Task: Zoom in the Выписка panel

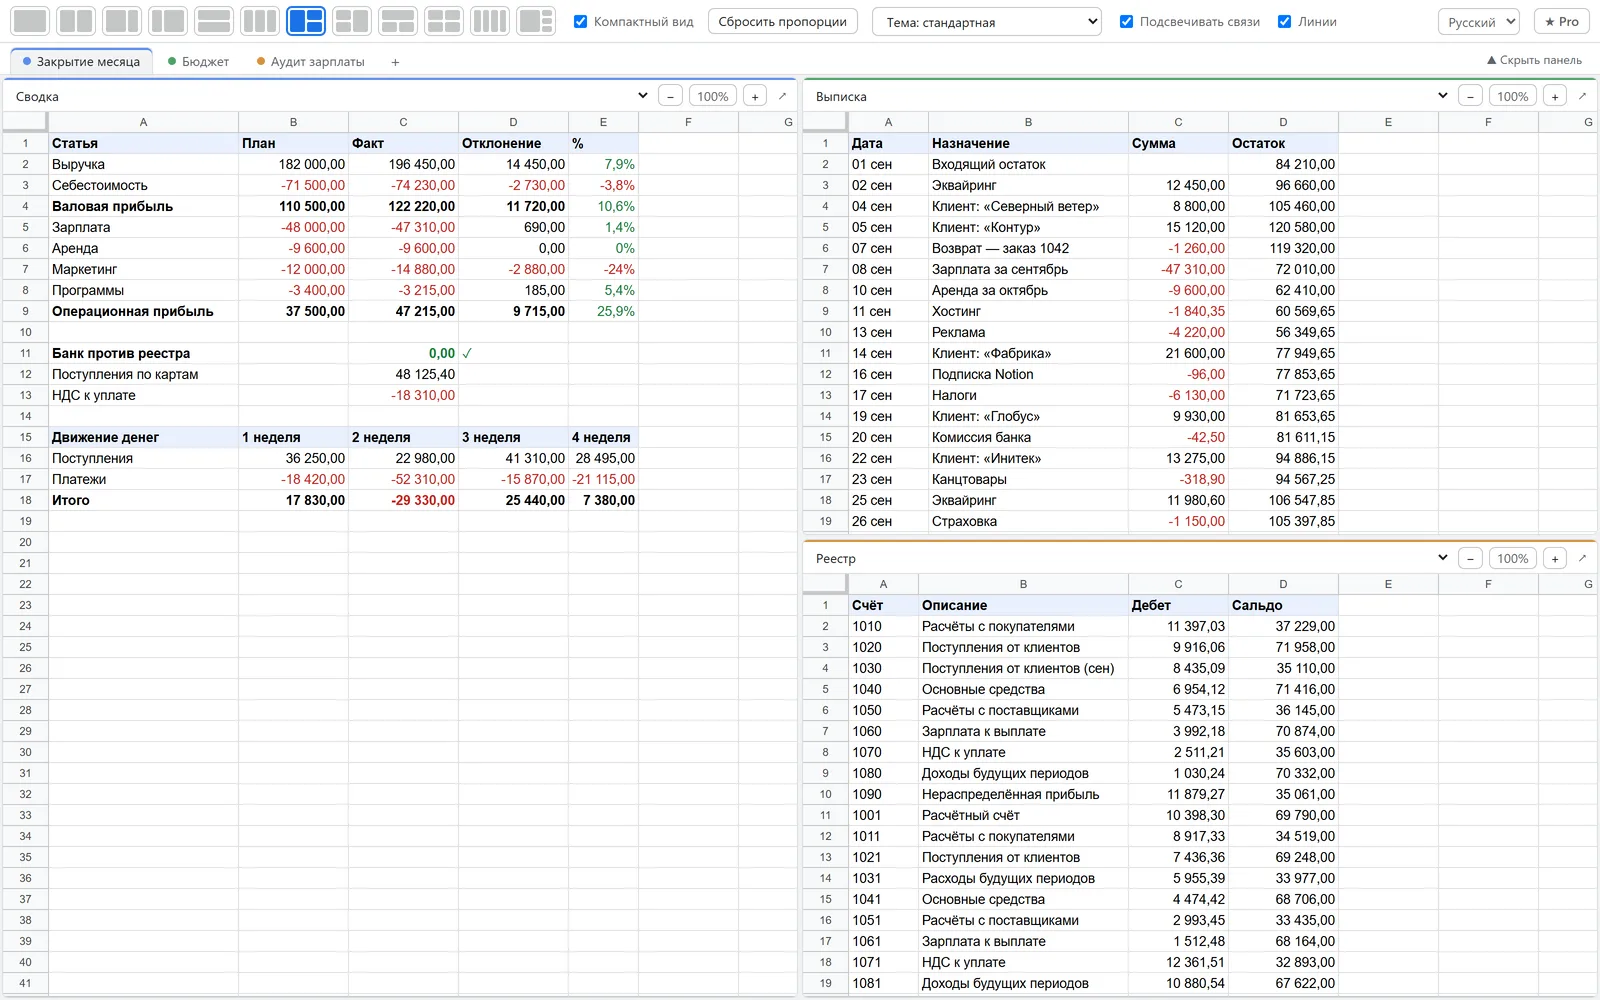Action: 1555,96
